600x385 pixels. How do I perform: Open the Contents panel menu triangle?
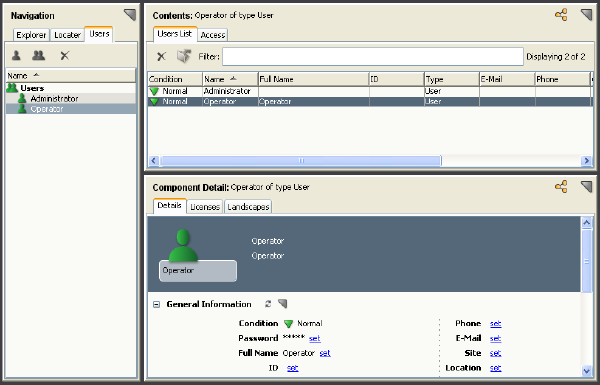586,15
